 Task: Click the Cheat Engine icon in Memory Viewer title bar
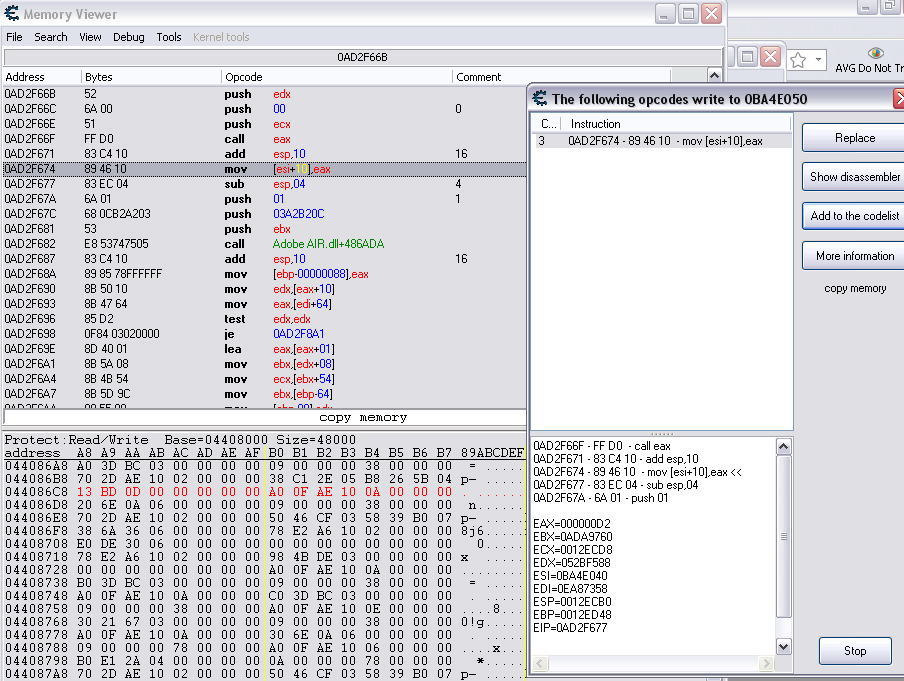[x=12, y=14]
